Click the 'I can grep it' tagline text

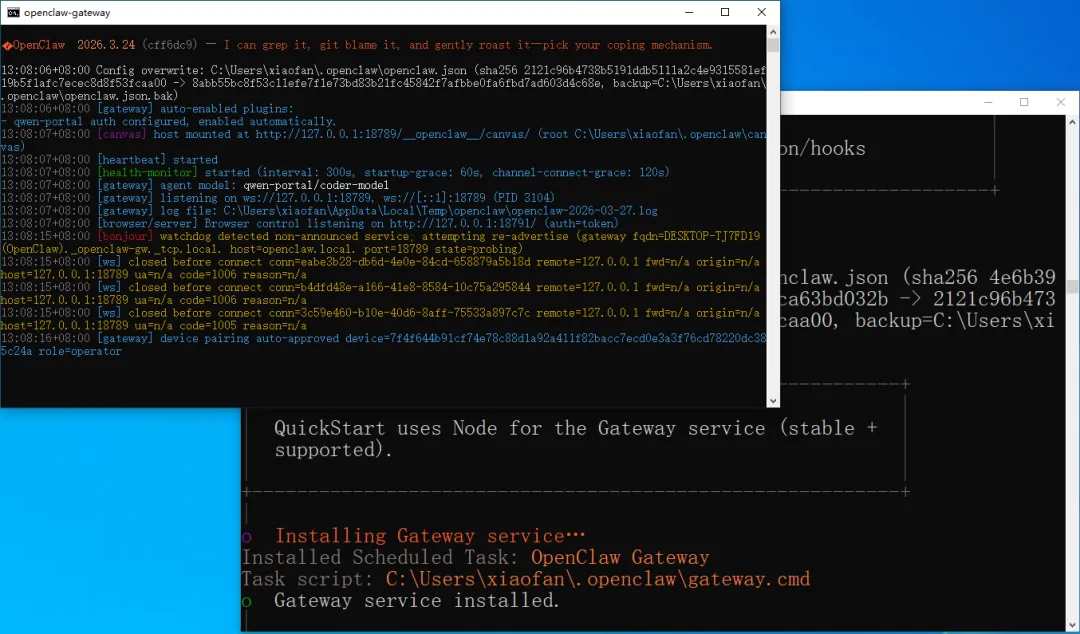(468, 45)
